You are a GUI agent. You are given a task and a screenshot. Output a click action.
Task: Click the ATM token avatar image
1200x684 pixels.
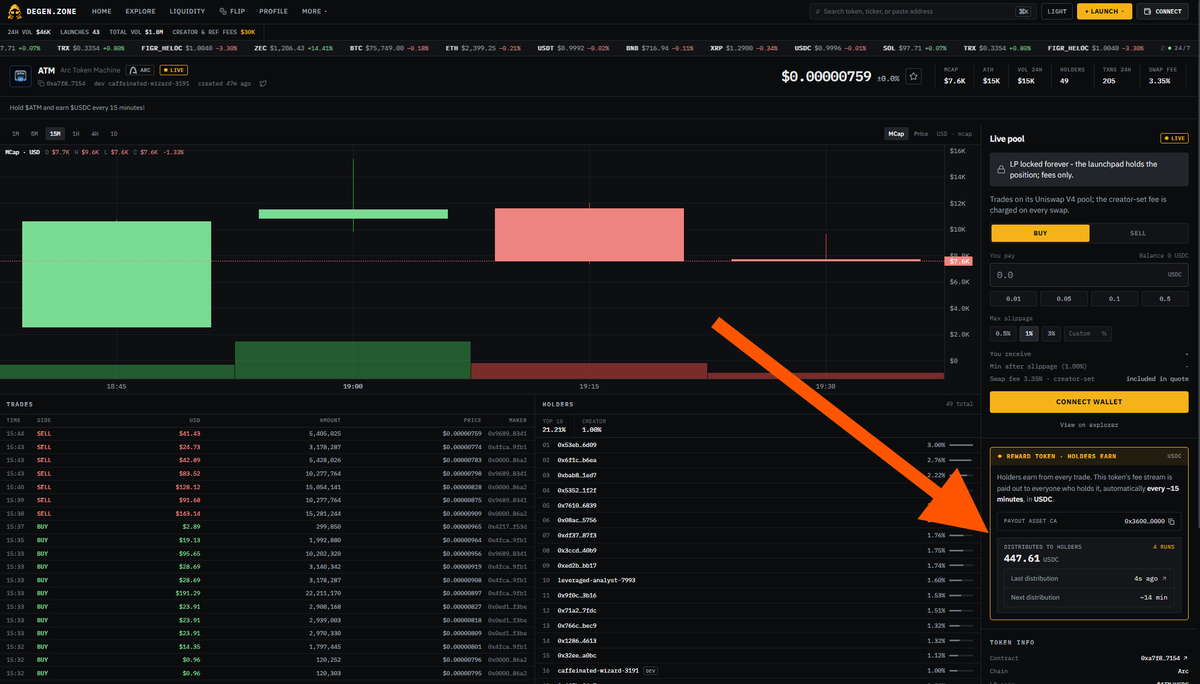coord(20,77)
